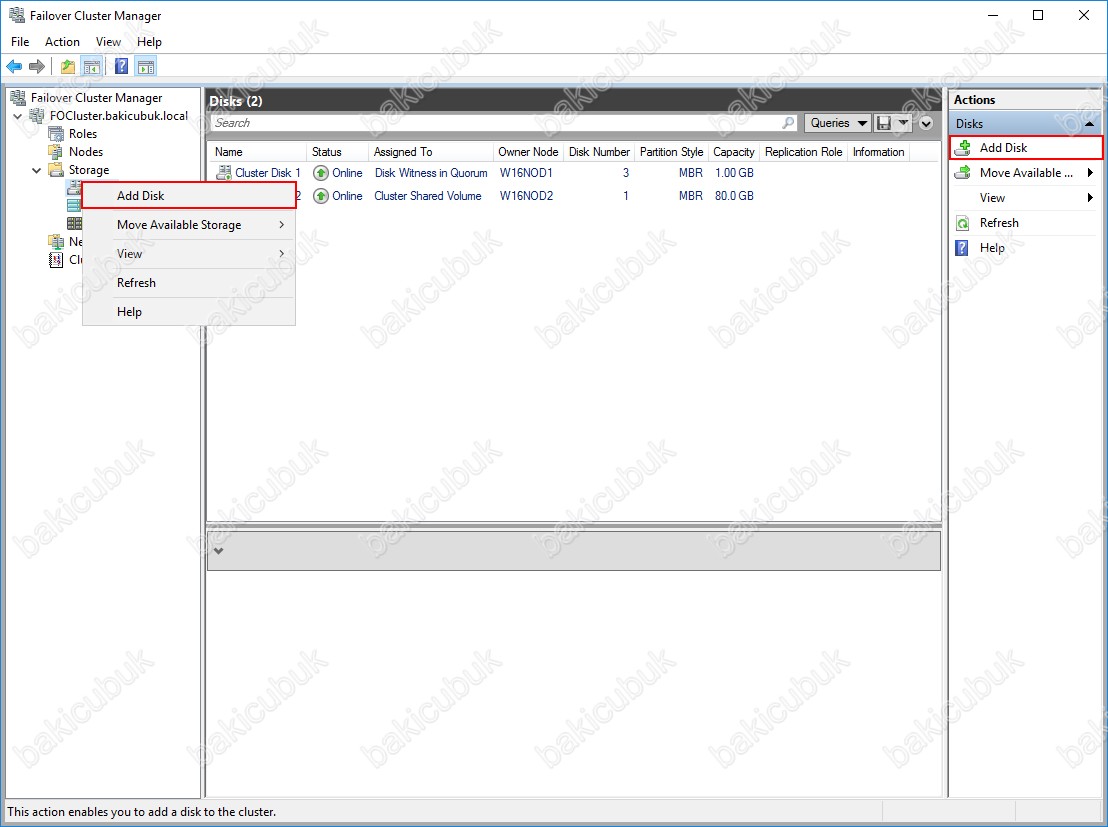
Task: Click the 'Cluster Shared Volume' cell
Action: click(428, 196)
